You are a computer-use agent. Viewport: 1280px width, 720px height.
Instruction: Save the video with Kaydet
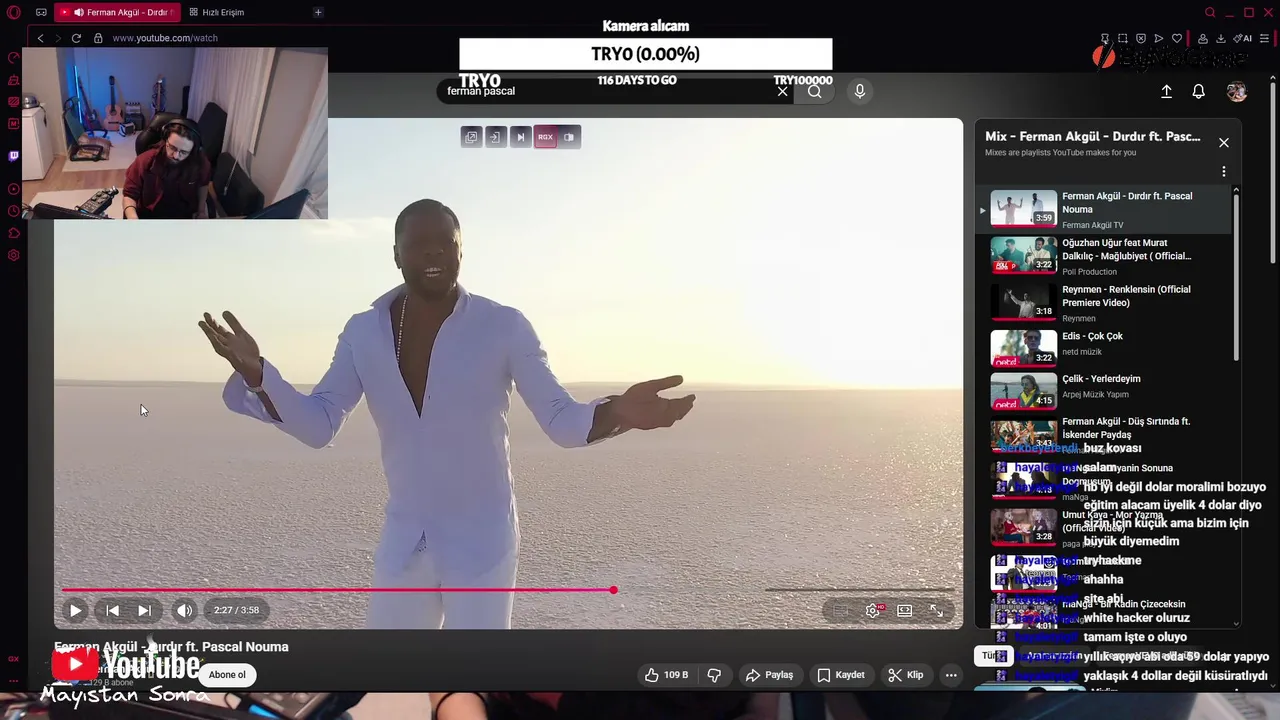point(841,675)
